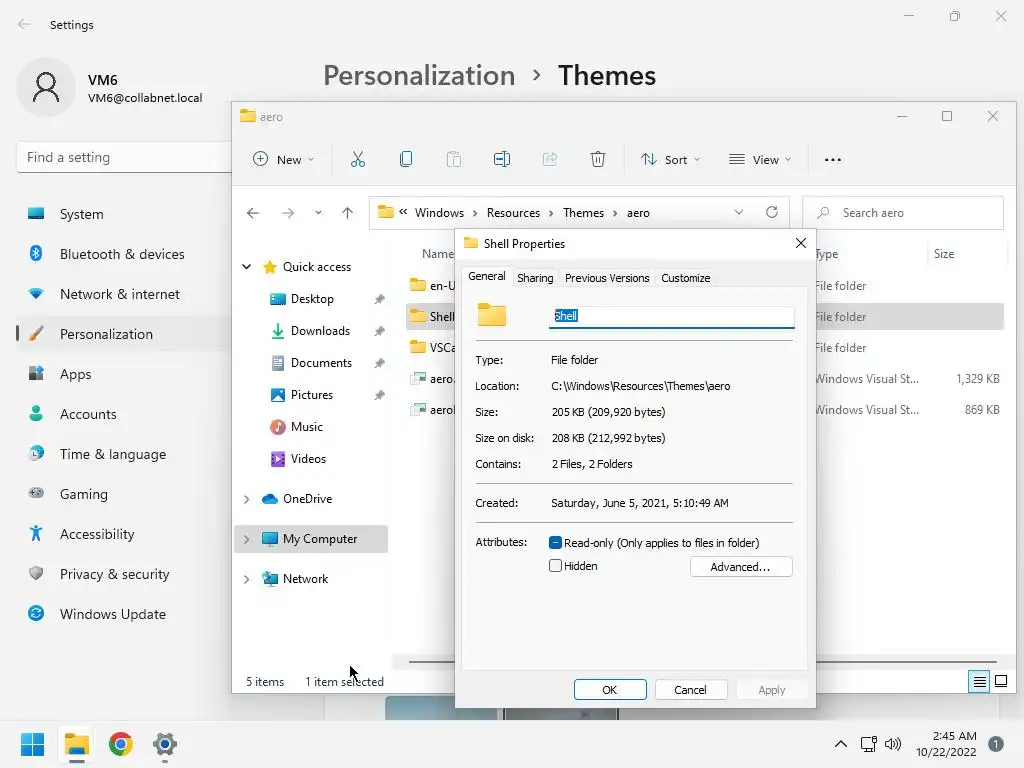Click OK in Shell Properties
The height and width of the screenshot is (768, 1024).
[610, 690]
